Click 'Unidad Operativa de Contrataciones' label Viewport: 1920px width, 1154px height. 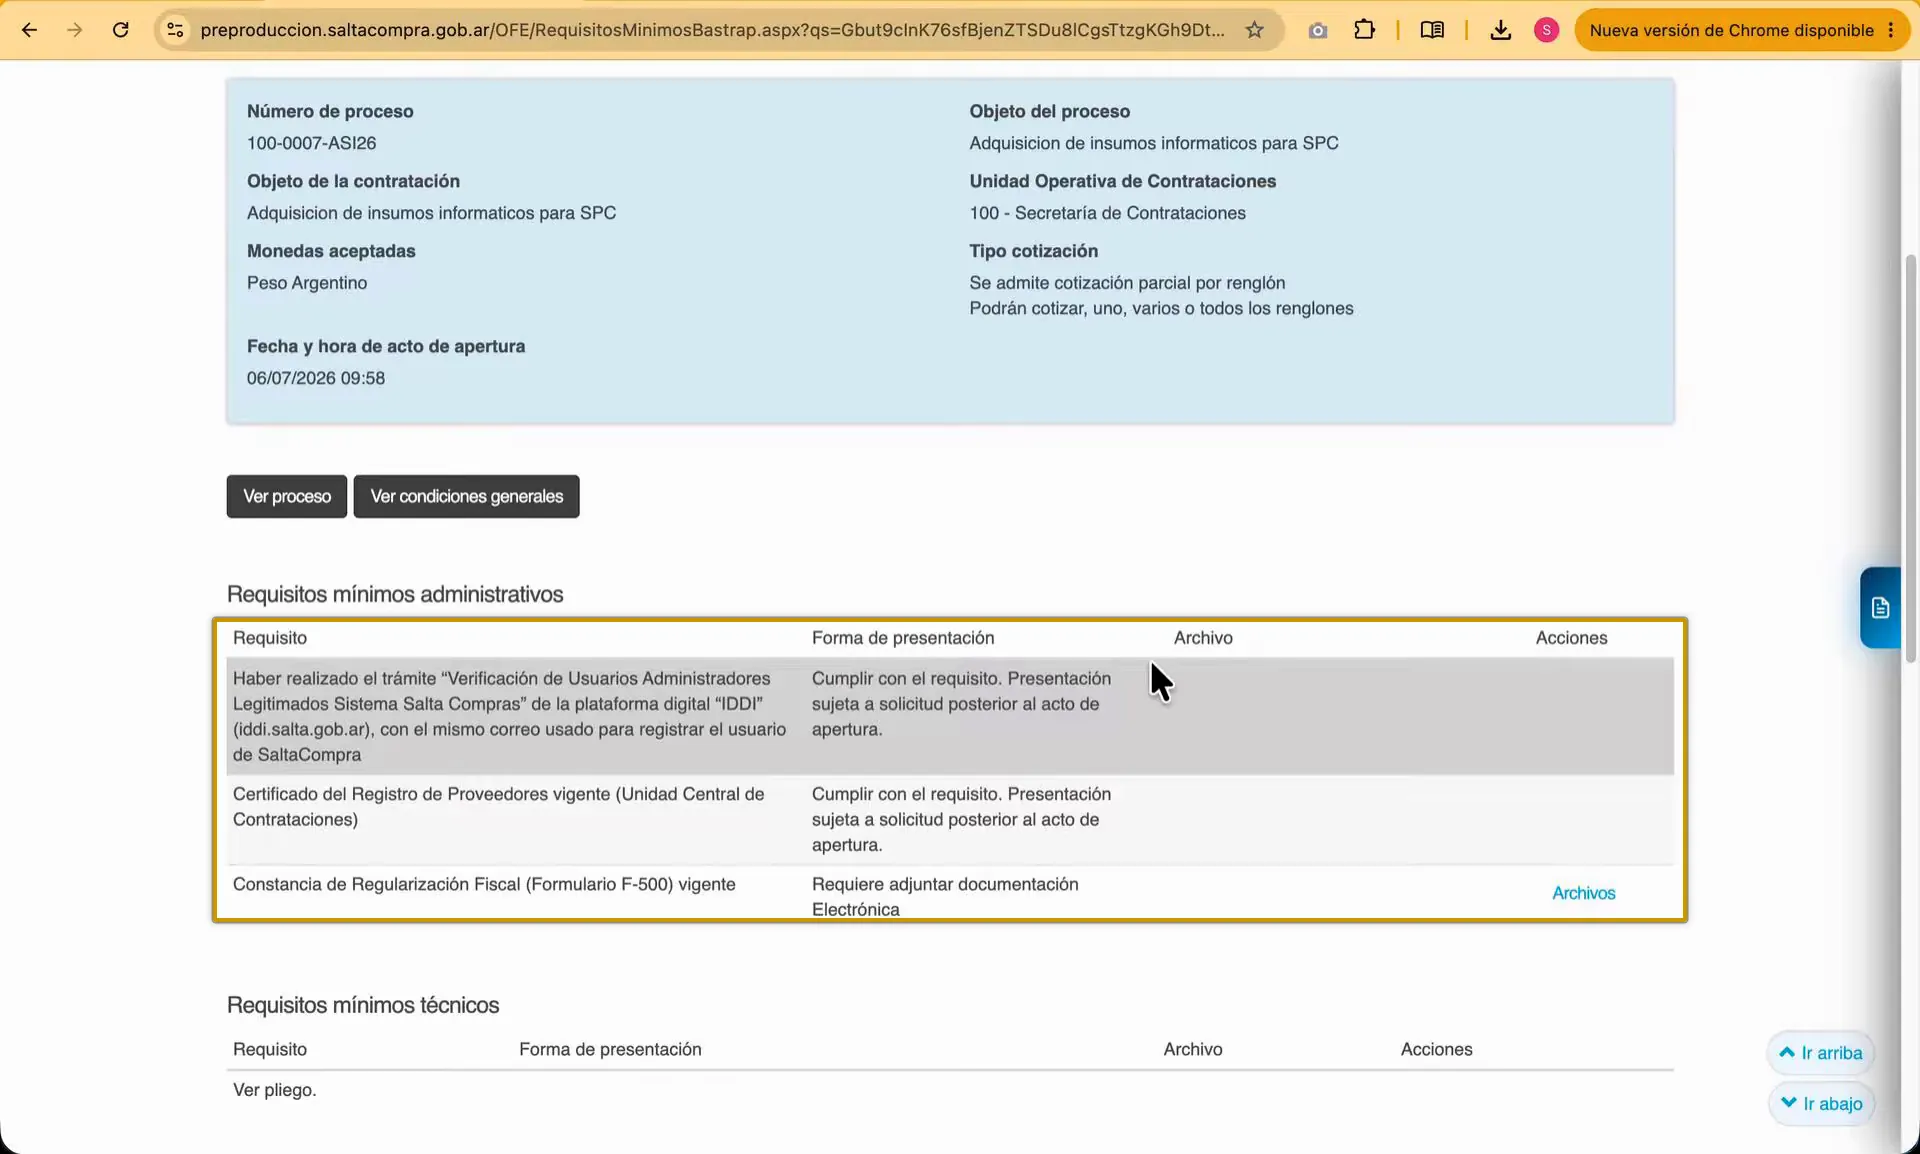(1122, 181)
